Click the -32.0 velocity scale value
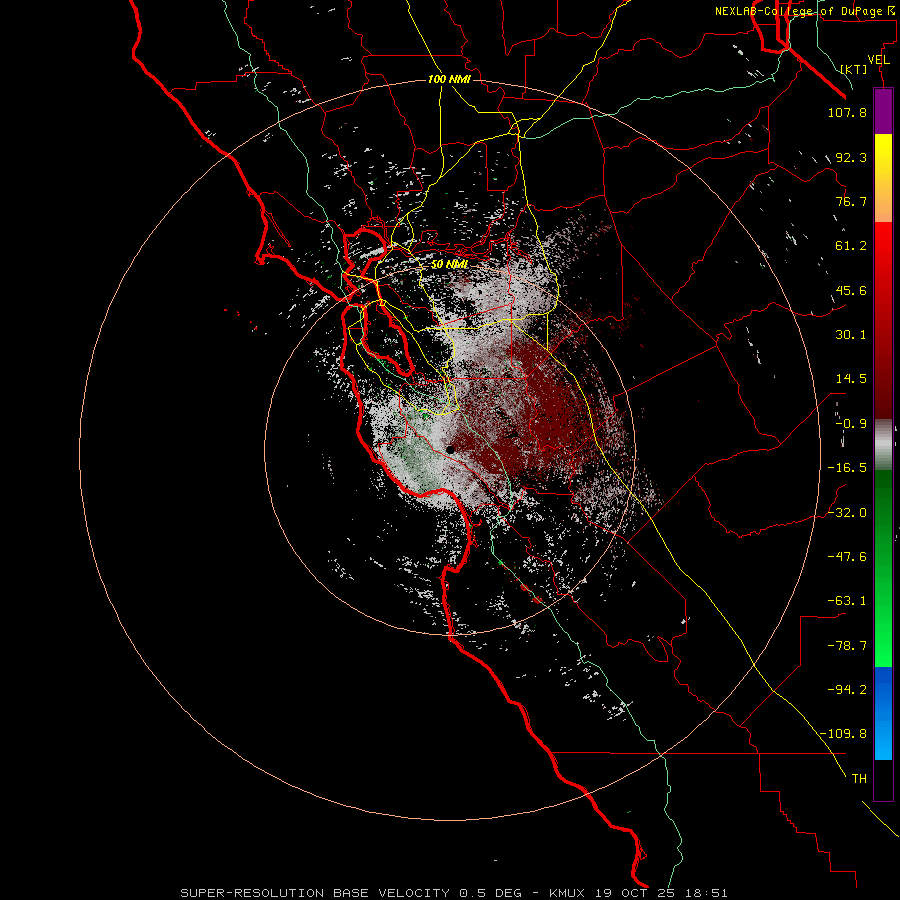This screenshot has height=900, width=900. pos(847,513)
